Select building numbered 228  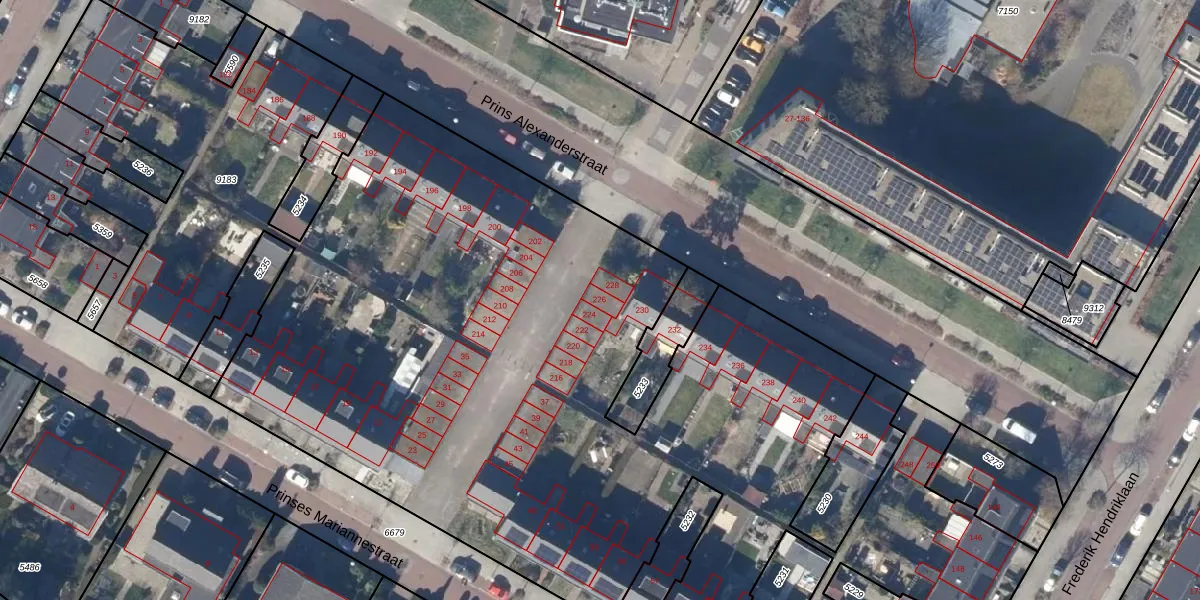tap(613, 286)
